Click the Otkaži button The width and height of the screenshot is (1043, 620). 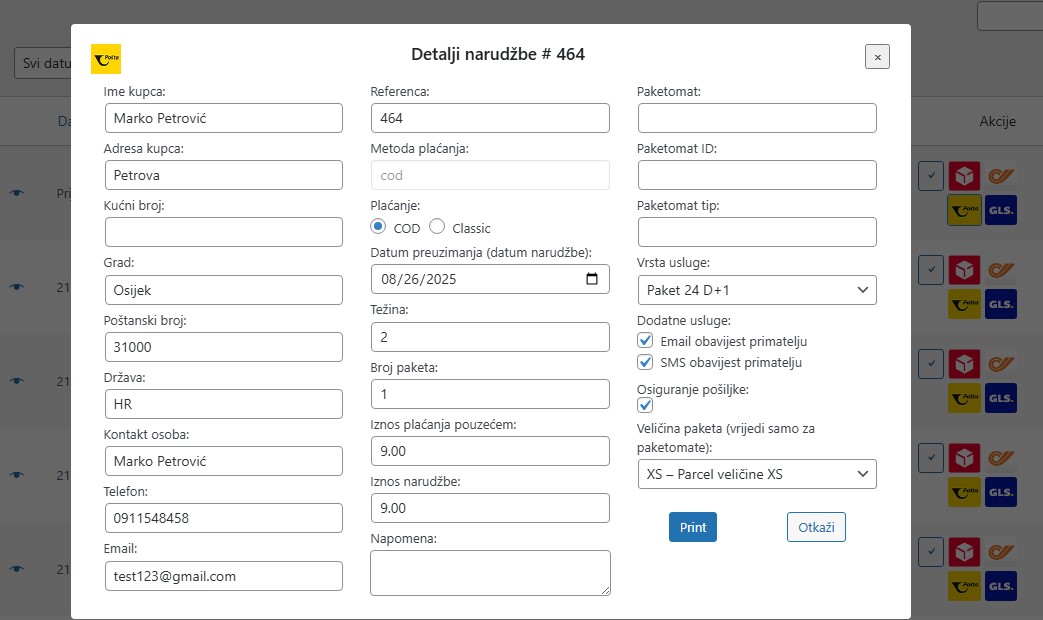816,527
